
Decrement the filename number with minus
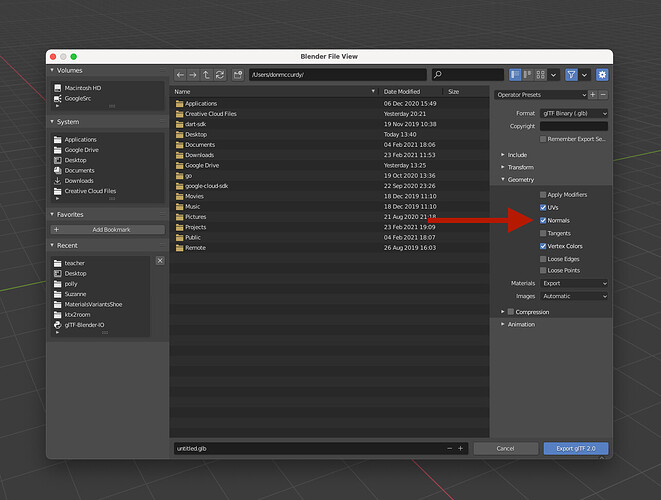[x=450, y=449]
